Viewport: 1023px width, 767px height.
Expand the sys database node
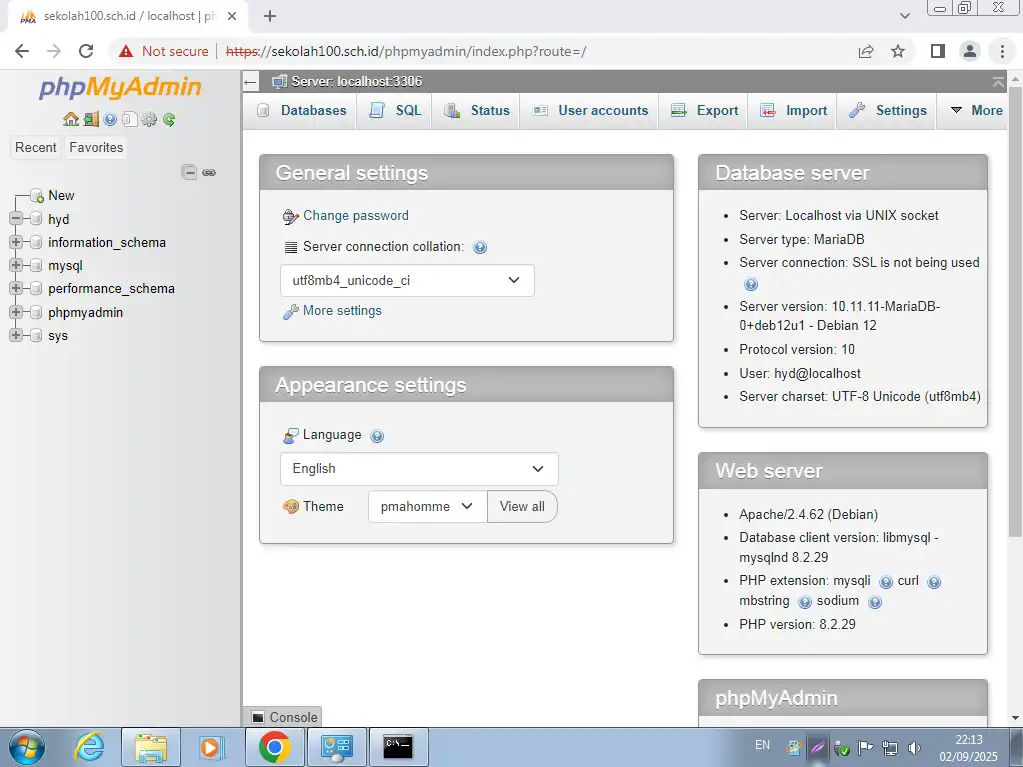tap(16, 335)
